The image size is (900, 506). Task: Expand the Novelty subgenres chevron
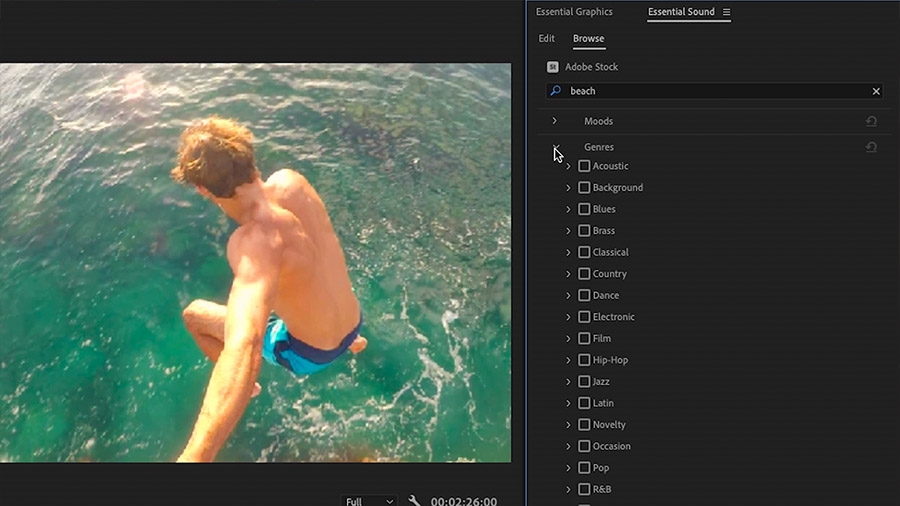coord(568,425)
